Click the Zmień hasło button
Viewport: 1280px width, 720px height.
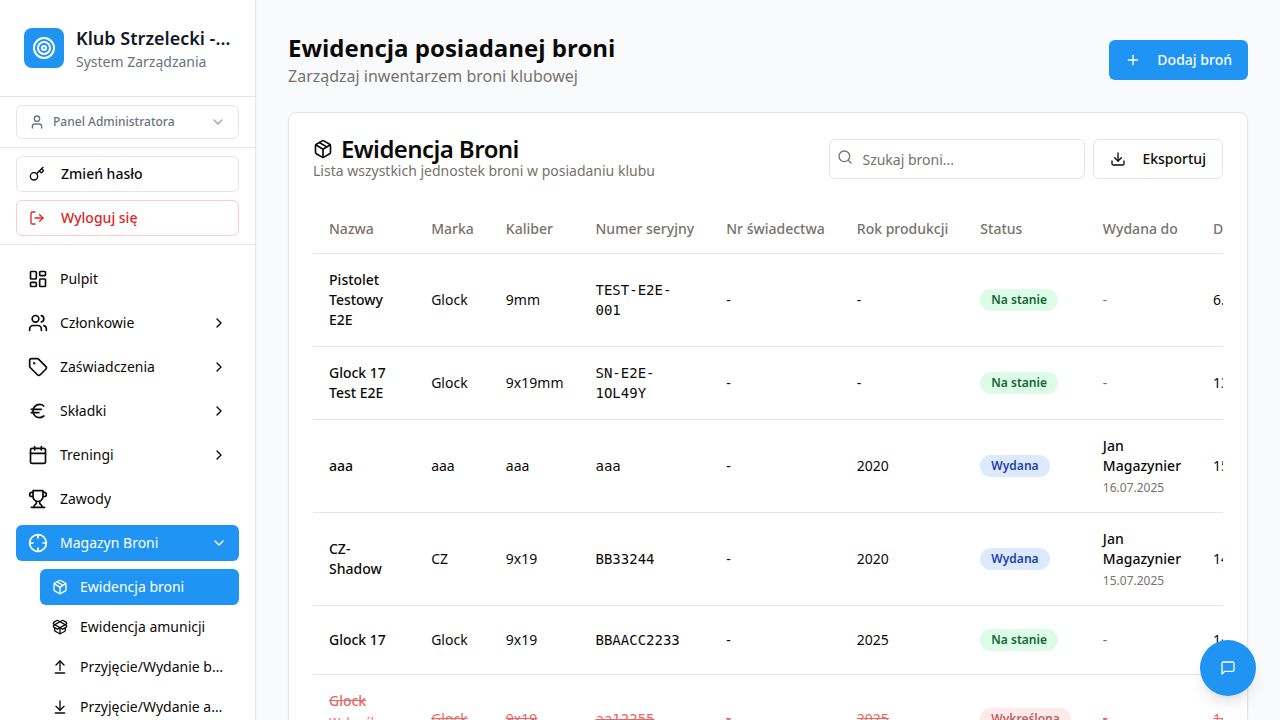coord(127,174)
